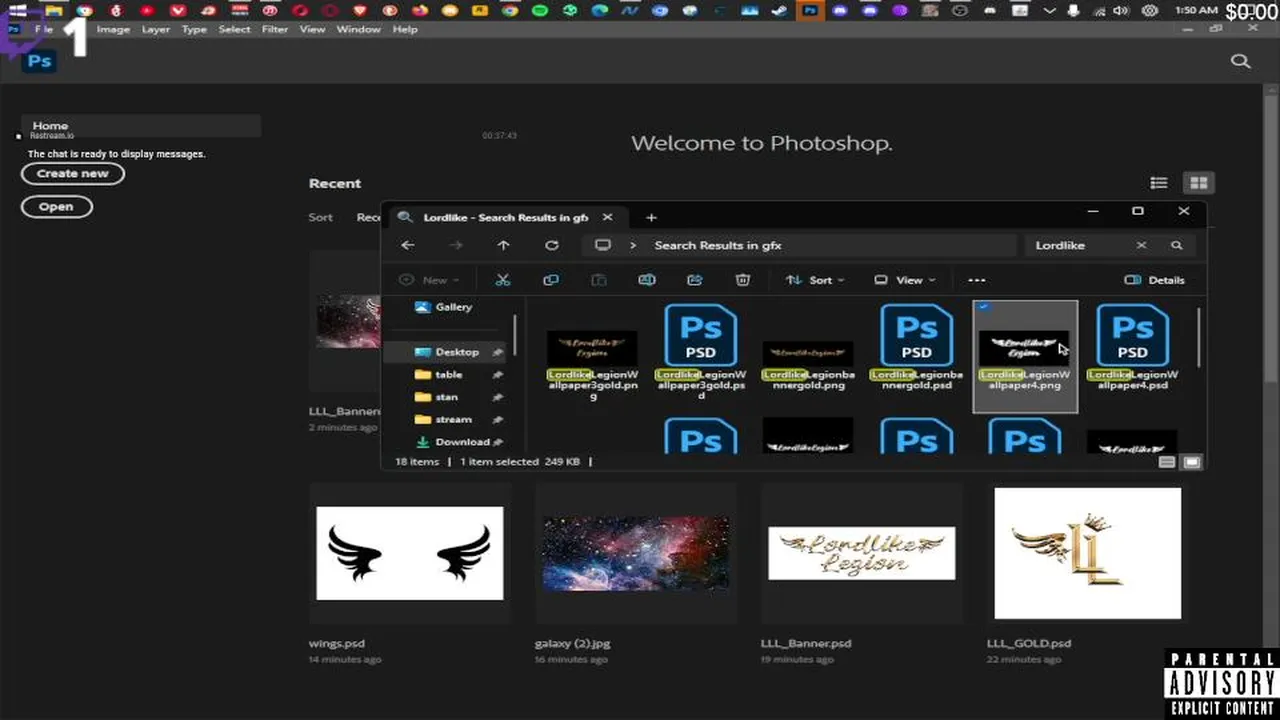Image resolution: width=1280 pixels, height=720 pixels.
Task: Click Photoshop icon in Windows taskbar
Action: [810, 11]
